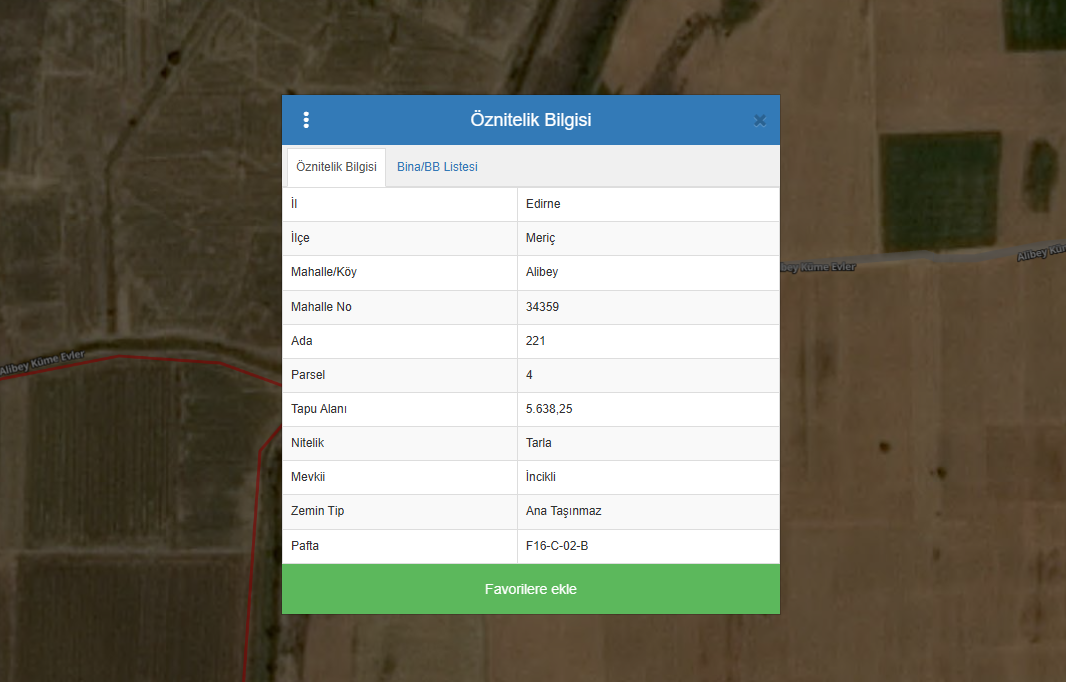Click the Ada value 221
Screen dimensions: 1066x682
535,341
